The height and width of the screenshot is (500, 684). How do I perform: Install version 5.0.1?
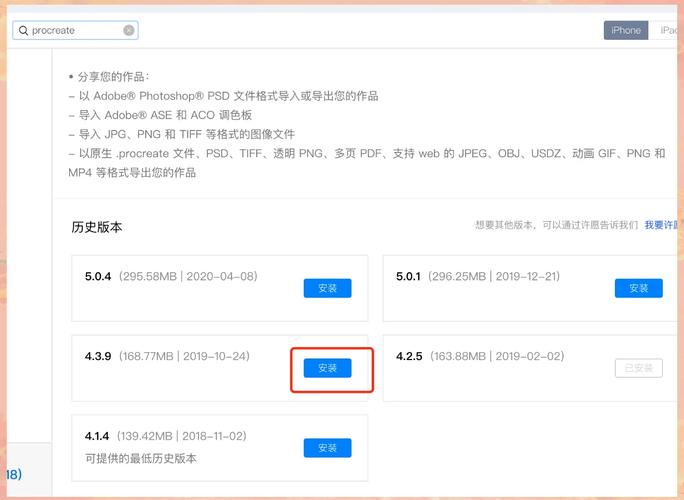tap(639, 288)
